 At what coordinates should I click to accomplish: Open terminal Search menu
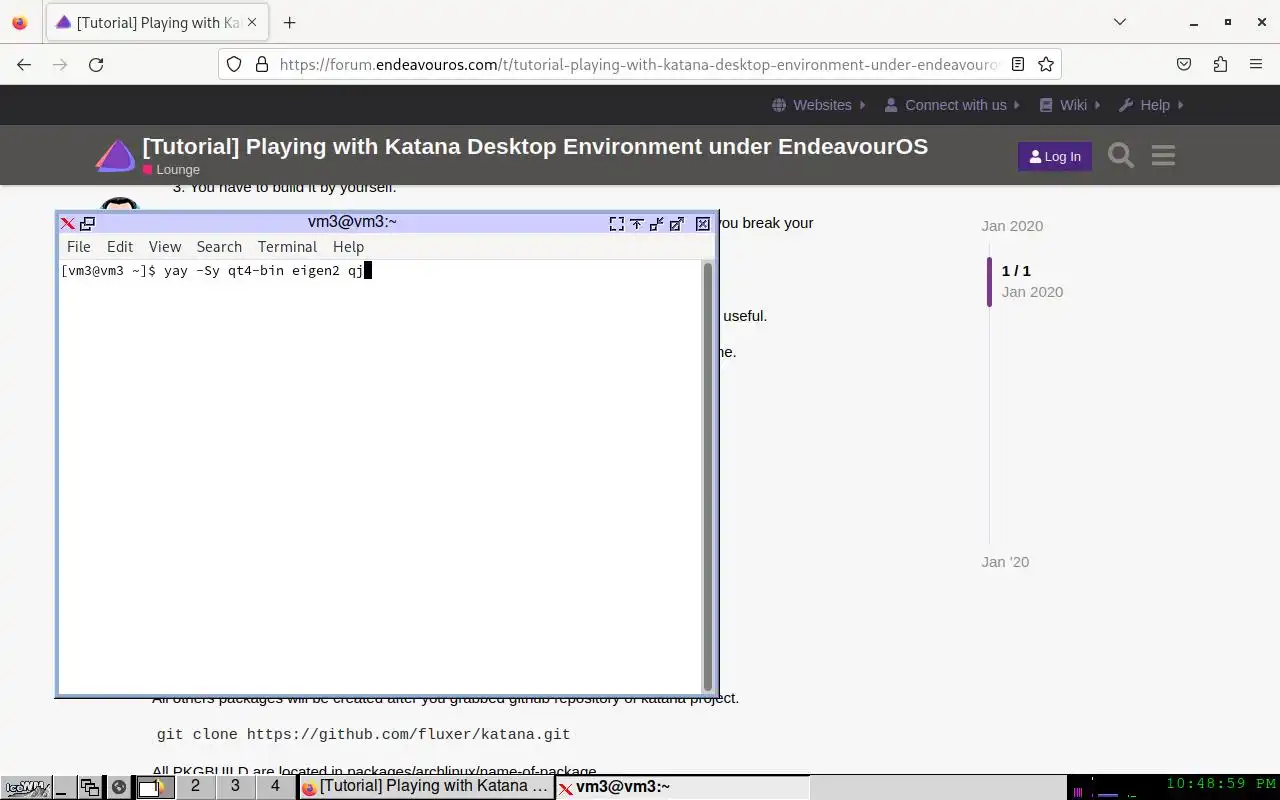point(219,247)
